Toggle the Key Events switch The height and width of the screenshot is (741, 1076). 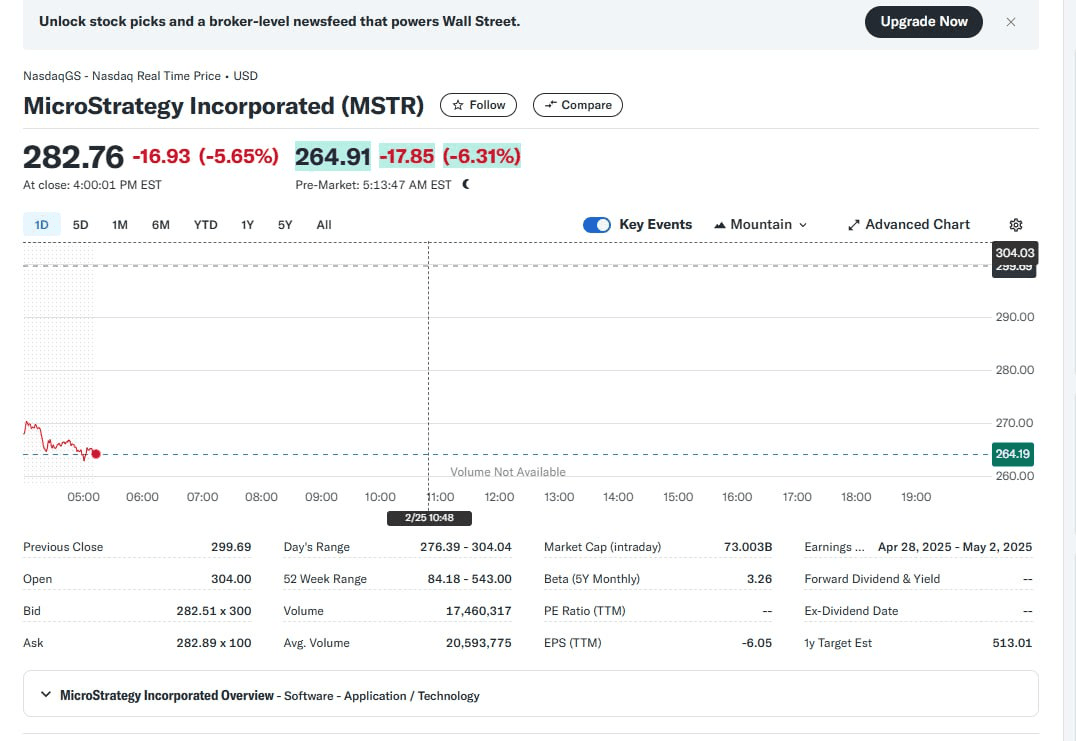point(596,225)
